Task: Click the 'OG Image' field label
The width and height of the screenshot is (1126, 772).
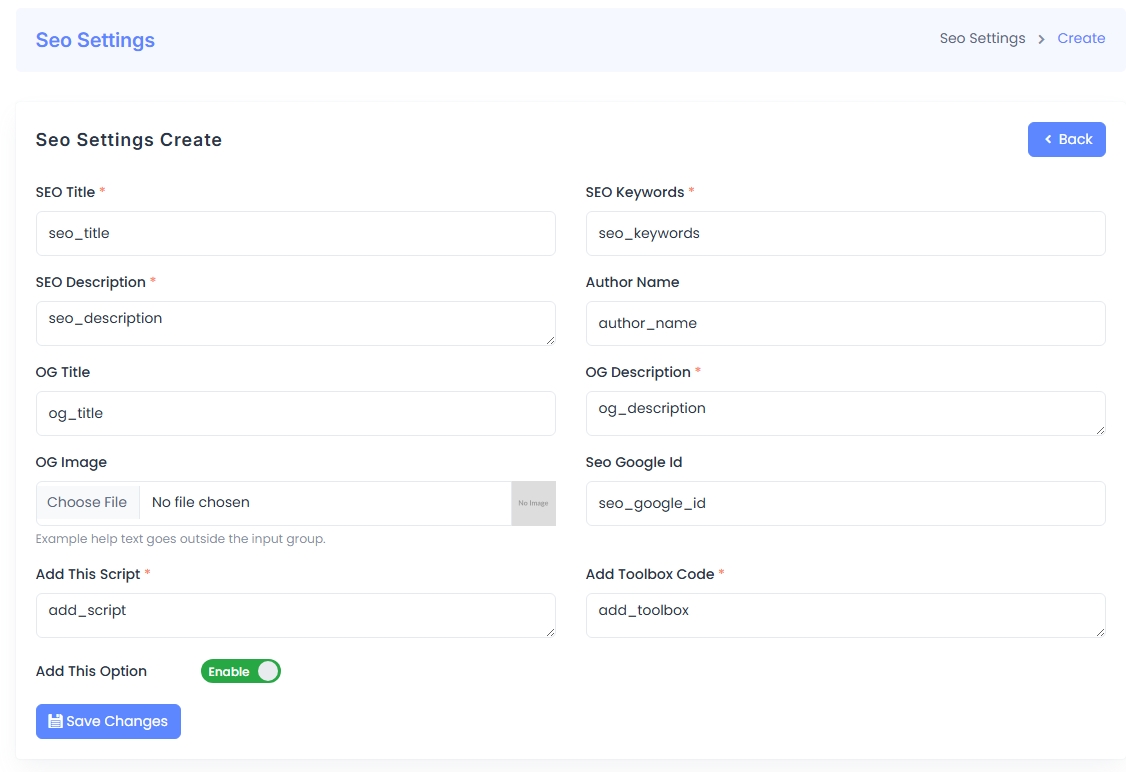Action: (71, 462)
